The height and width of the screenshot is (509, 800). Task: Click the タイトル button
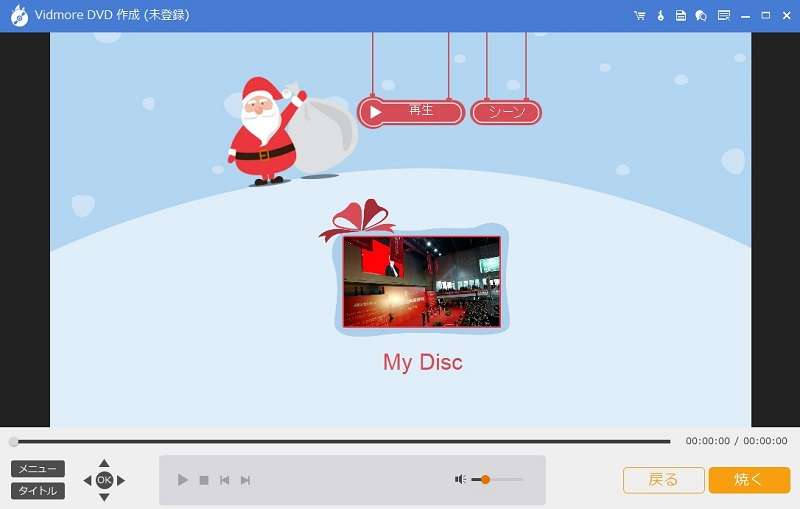(x=38, y=491)
